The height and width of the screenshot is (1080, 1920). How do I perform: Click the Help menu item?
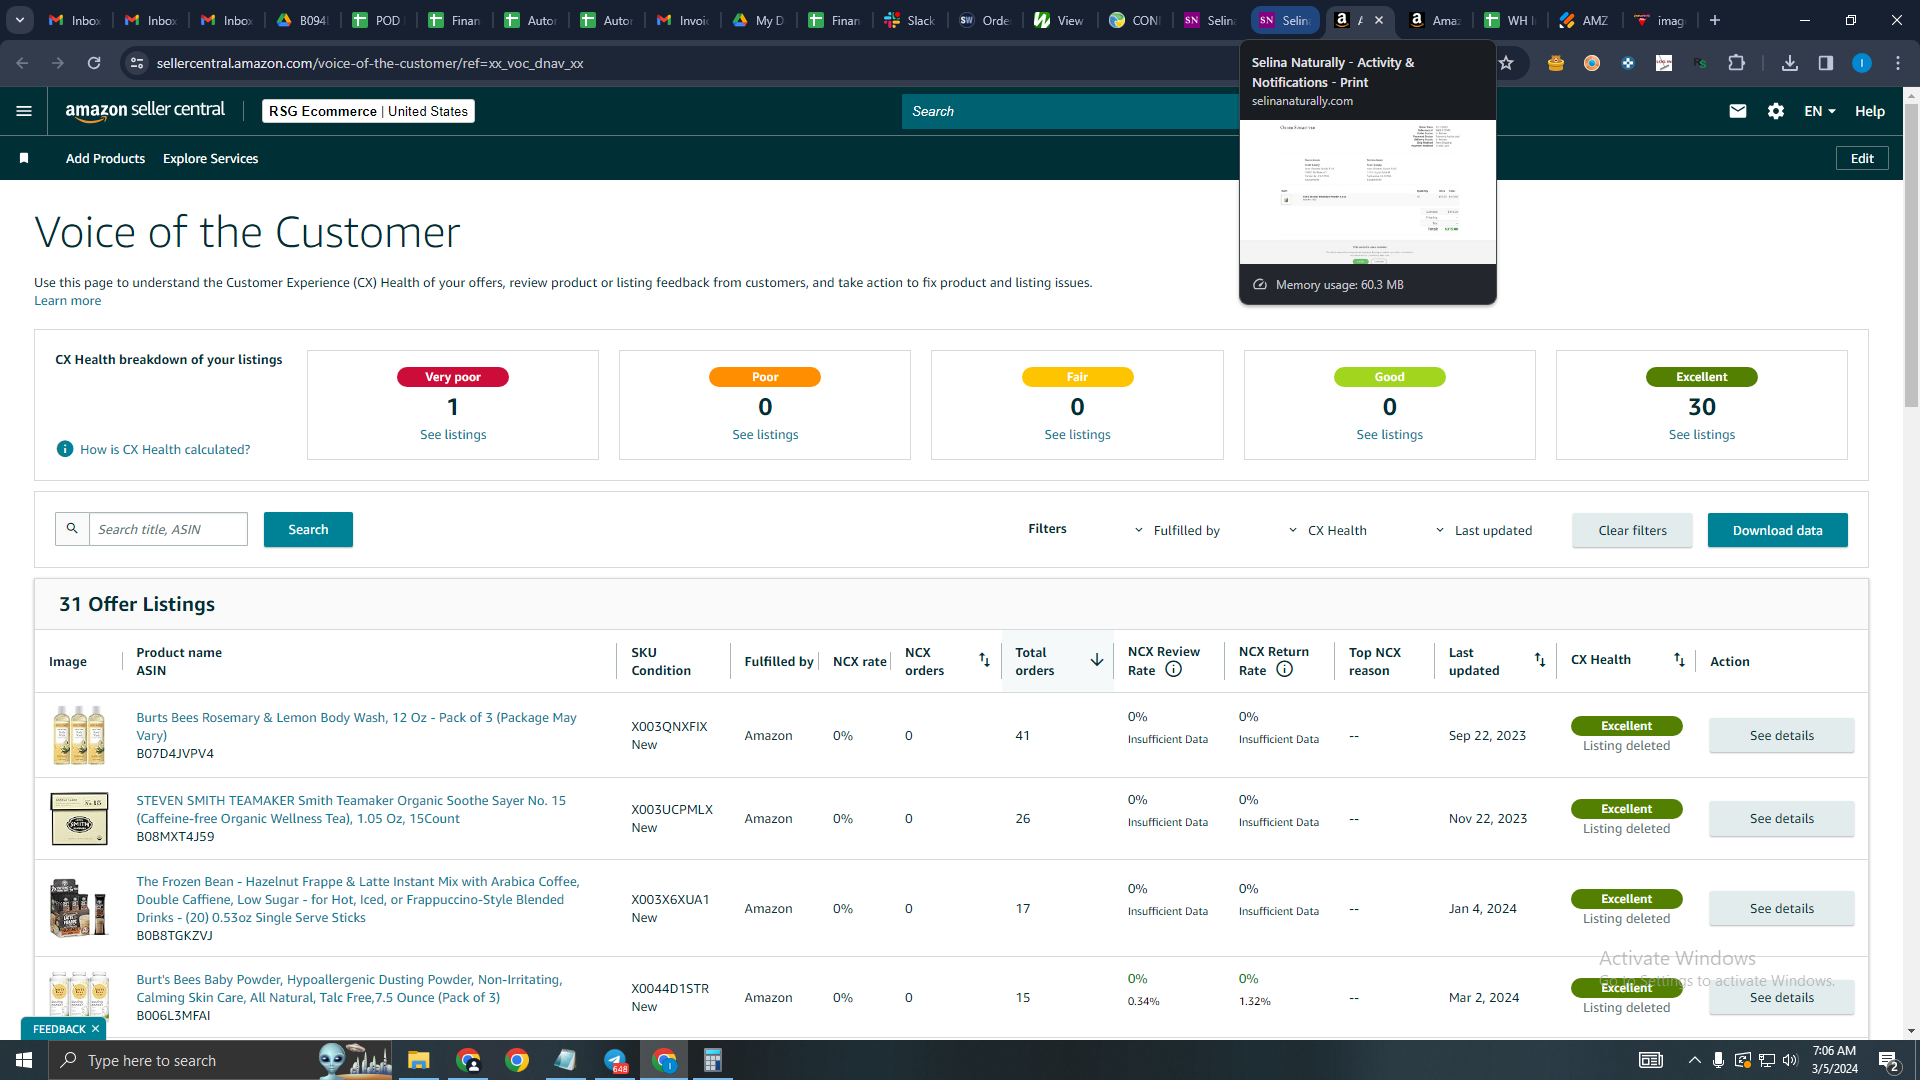[1870, 111]
